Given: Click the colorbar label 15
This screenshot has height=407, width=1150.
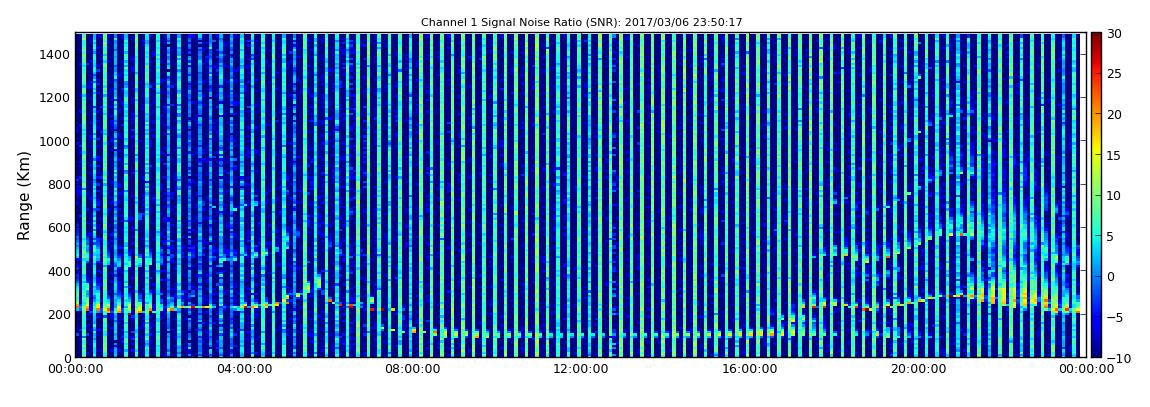Looking at the screenshot, I should click(x=1114, y=155).
